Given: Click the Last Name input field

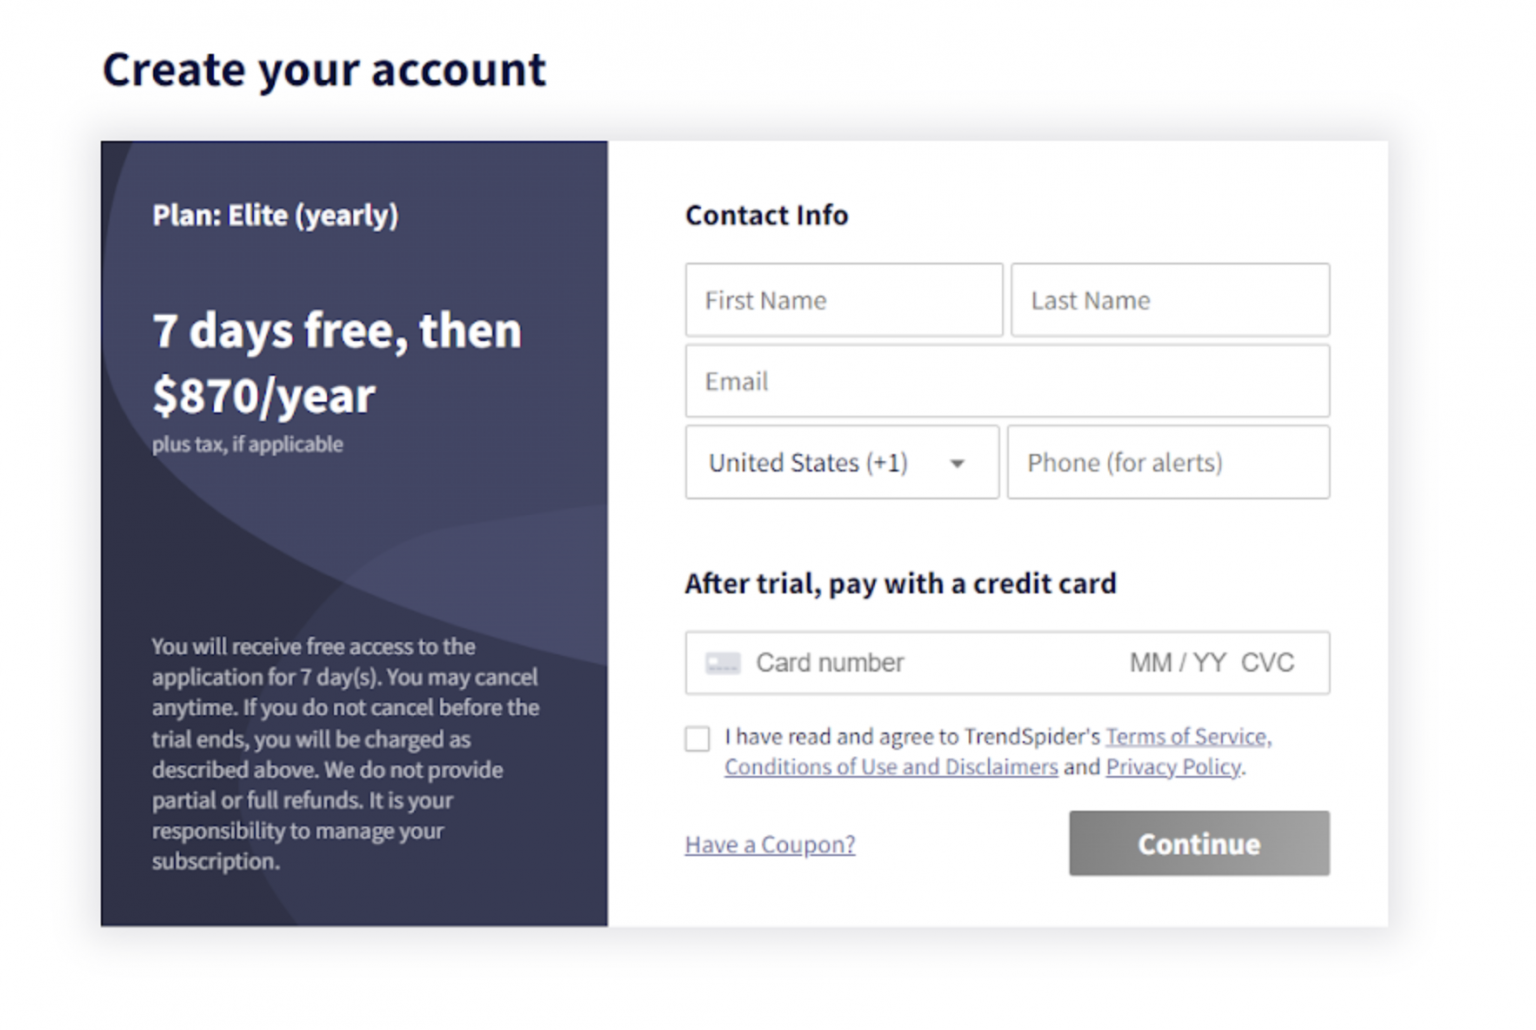Looking at the screenshot, I should (1169, 300).
